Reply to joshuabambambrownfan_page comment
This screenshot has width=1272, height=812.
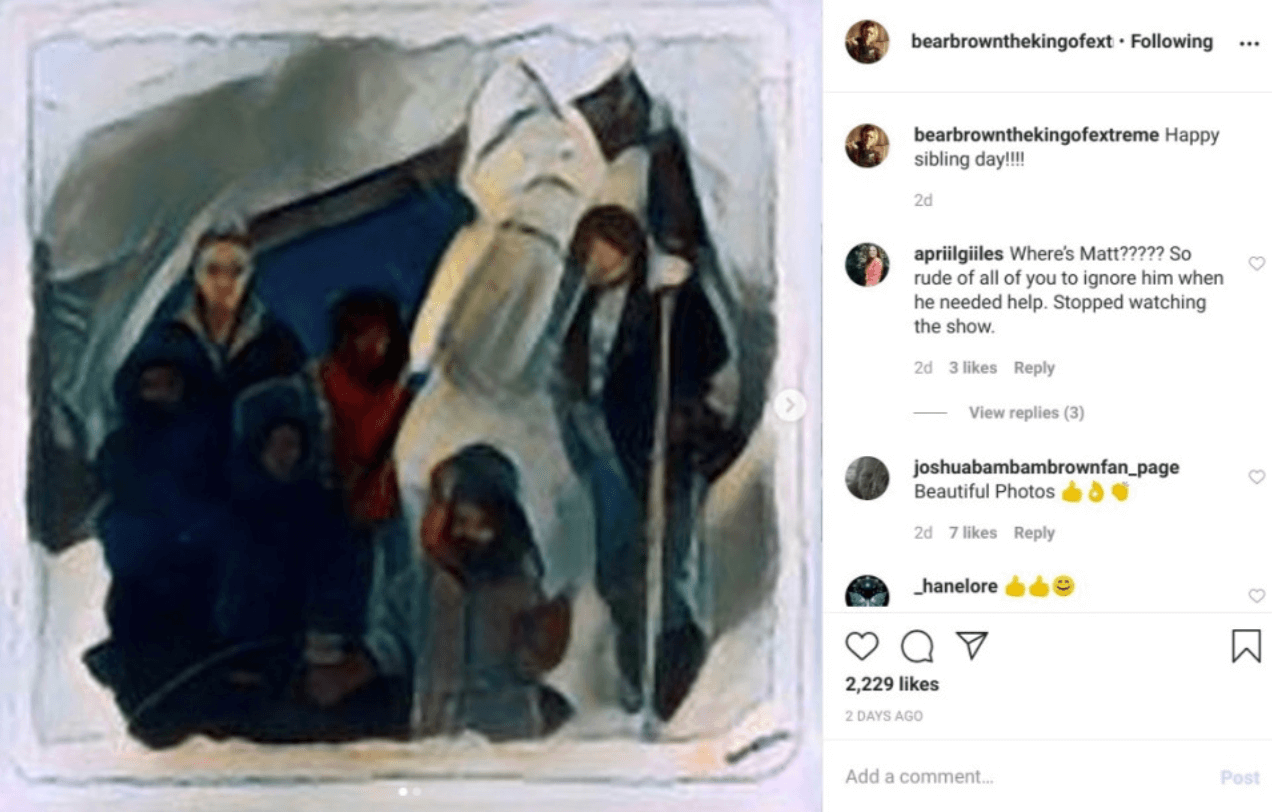pyautogui.click(x=1034, y=533)
